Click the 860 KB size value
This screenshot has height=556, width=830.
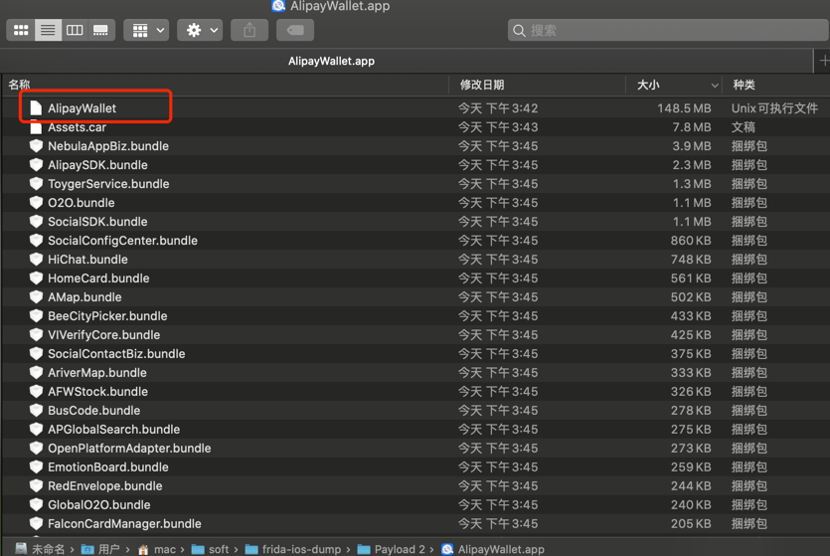point(691,240)
